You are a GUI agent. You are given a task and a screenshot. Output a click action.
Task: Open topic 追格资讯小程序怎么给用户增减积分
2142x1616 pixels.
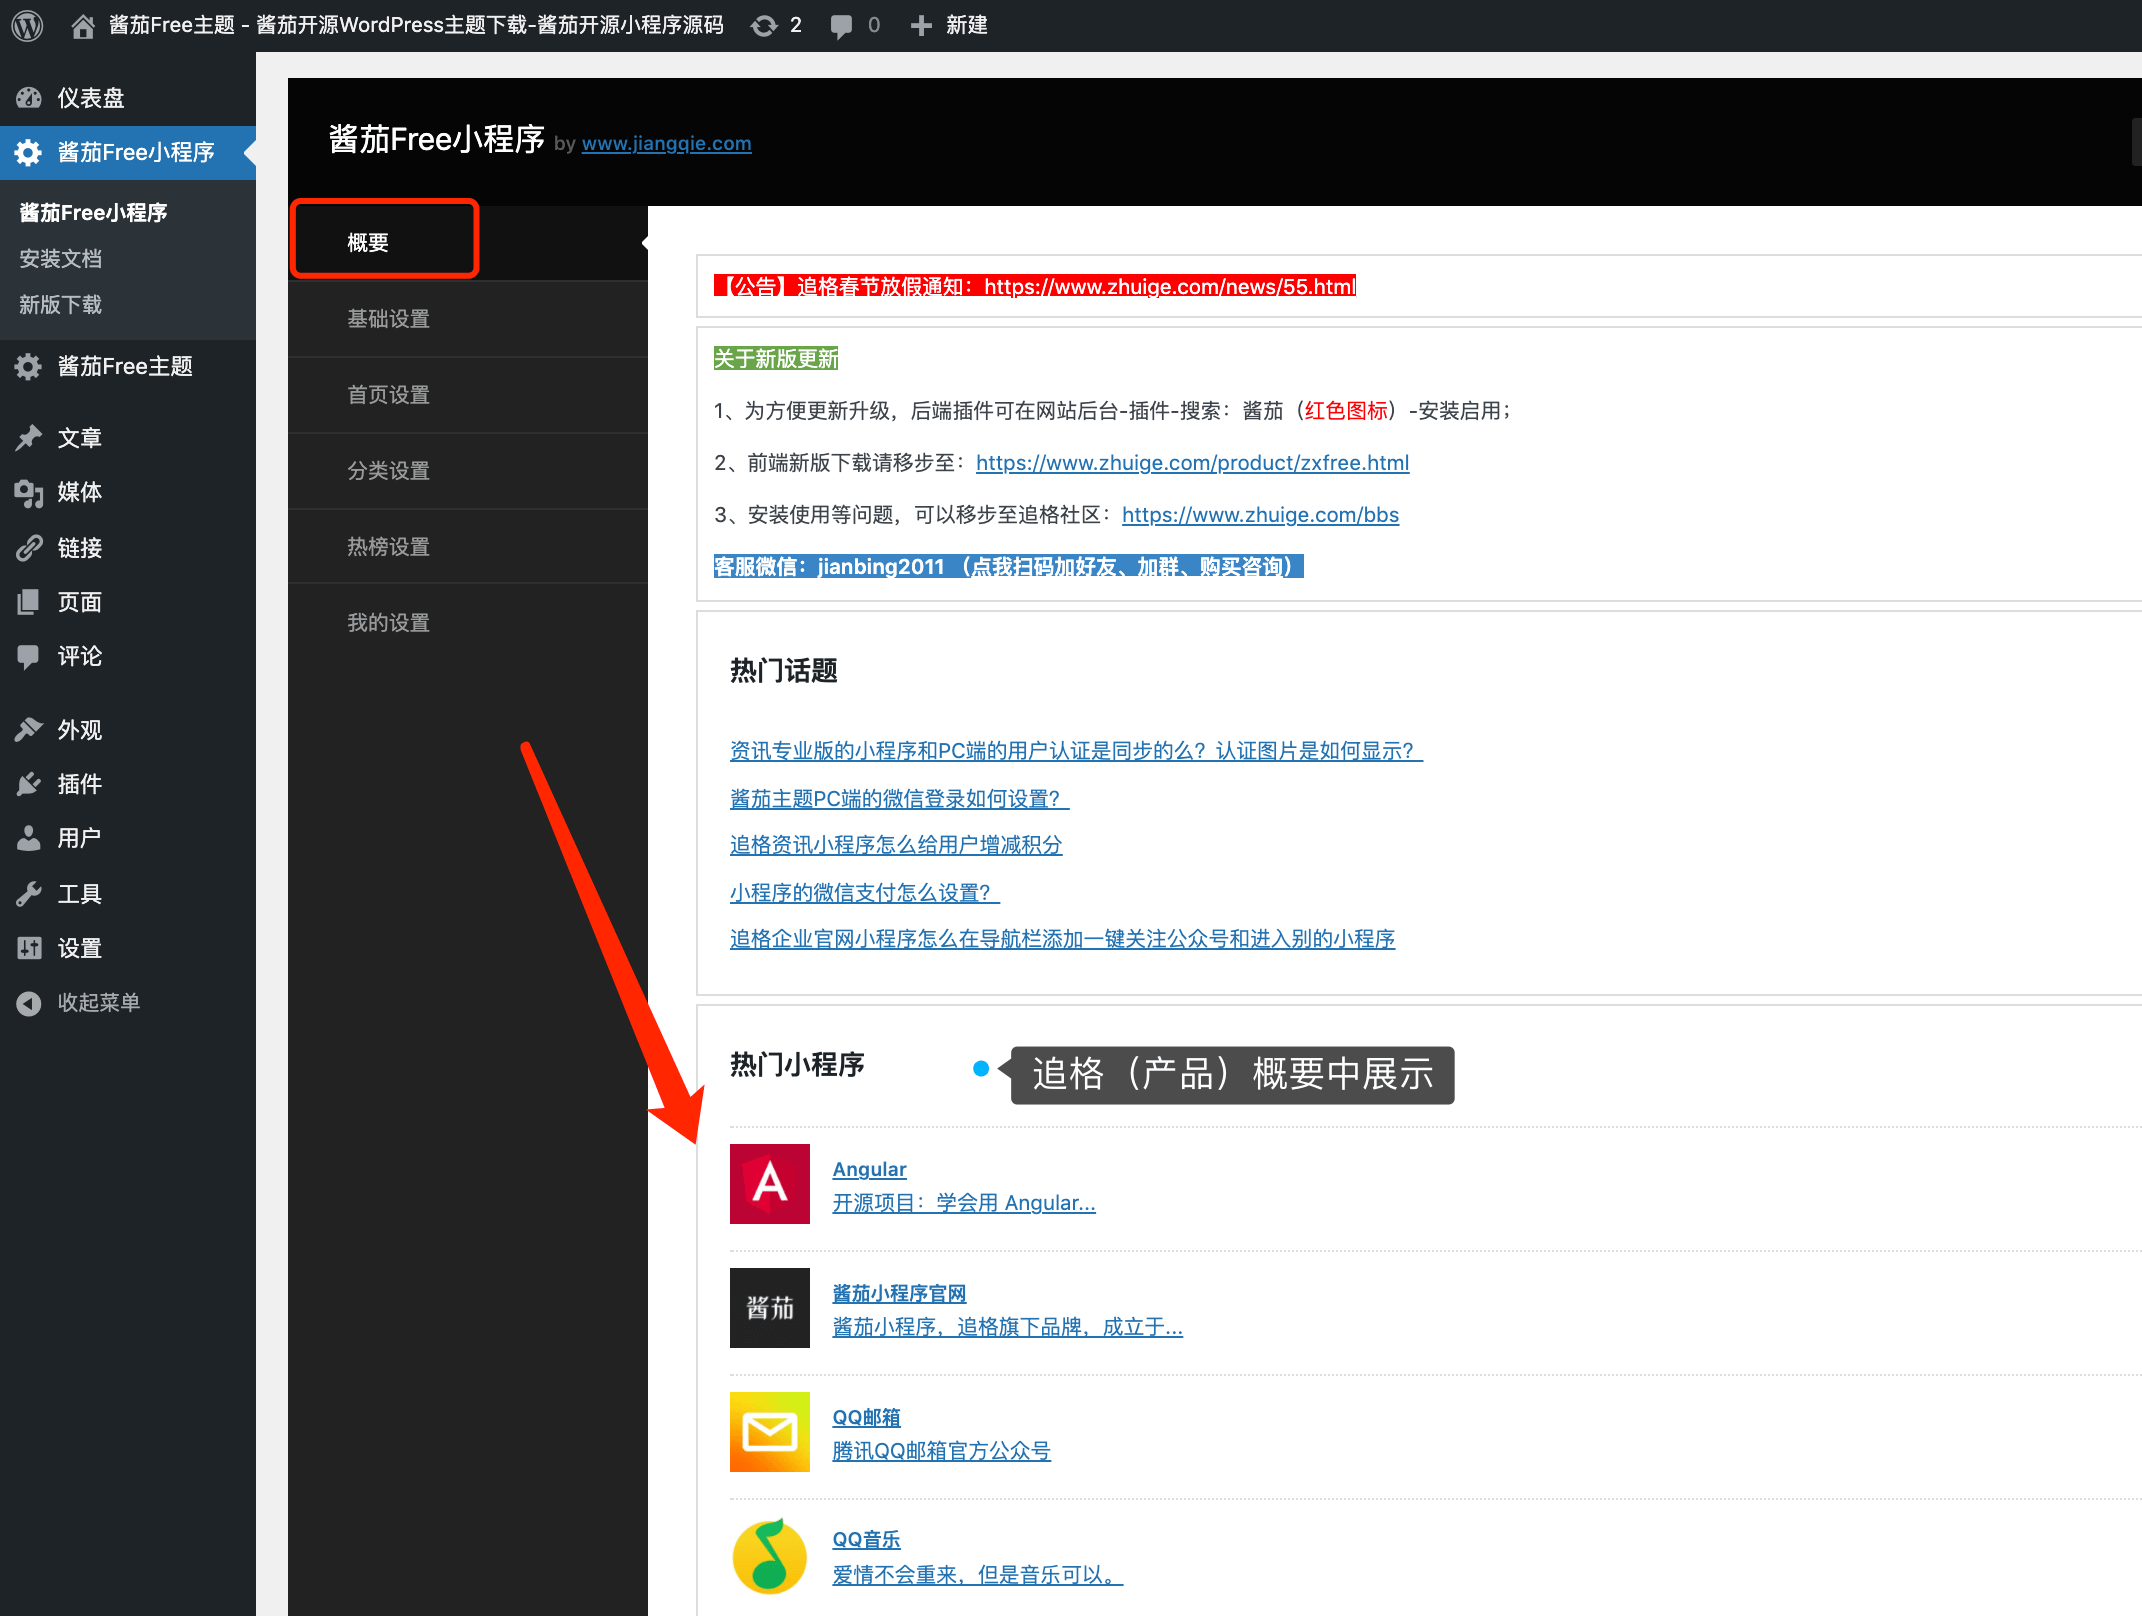tap(896, 845)
